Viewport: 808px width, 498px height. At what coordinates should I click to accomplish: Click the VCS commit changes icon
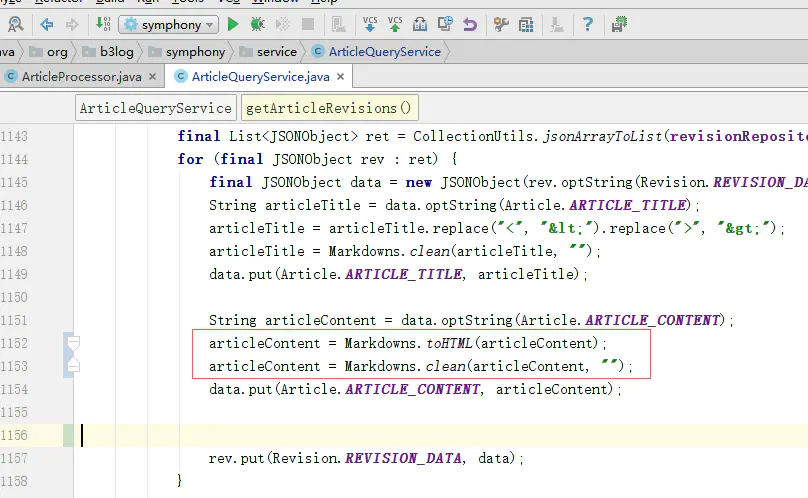(395, 24)
